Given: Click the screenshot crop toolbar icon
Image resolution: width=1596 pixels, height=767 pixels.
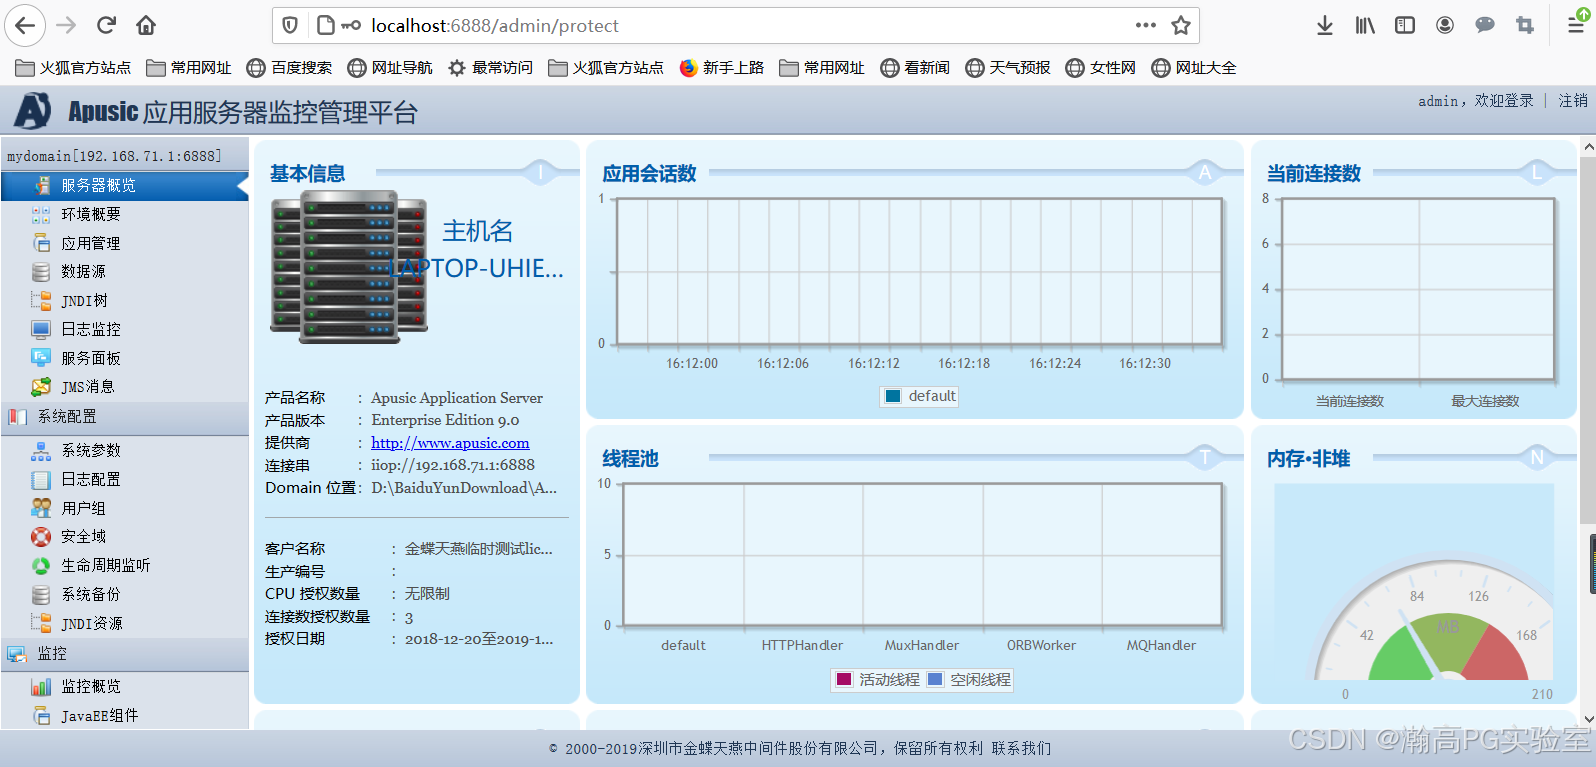Looking at the screenshot, I should pos(1525,25).
